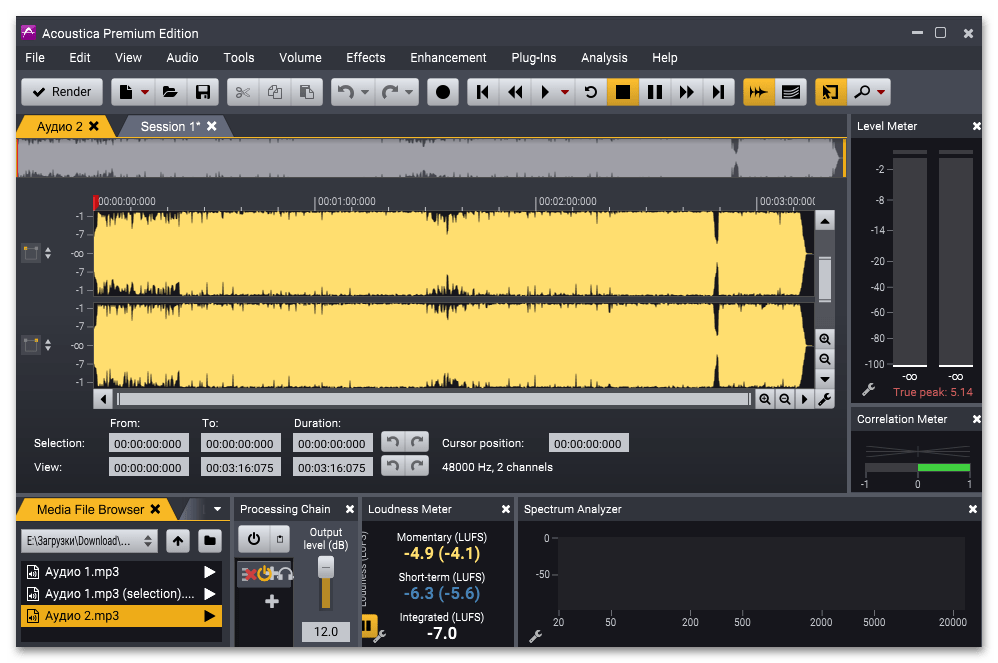Open the zoom tool dropdown arrow
Screen dimensions: 998x663
[881, 92]
